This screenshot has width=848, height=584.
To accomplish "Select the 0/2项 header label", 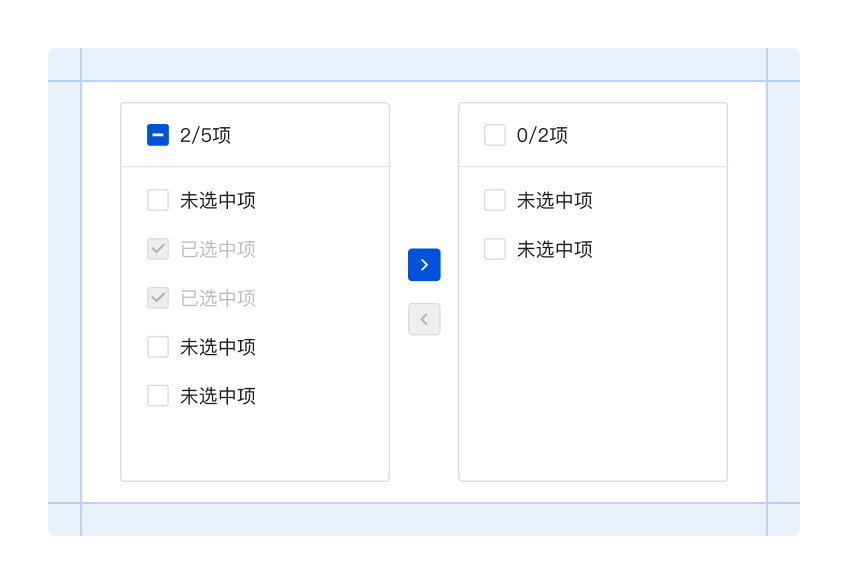I will (542, 134).
